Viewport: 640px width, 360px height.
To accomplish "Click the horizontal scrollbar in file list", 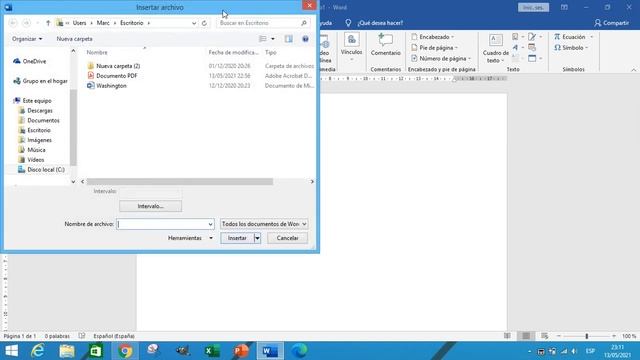I will point(180,182).
